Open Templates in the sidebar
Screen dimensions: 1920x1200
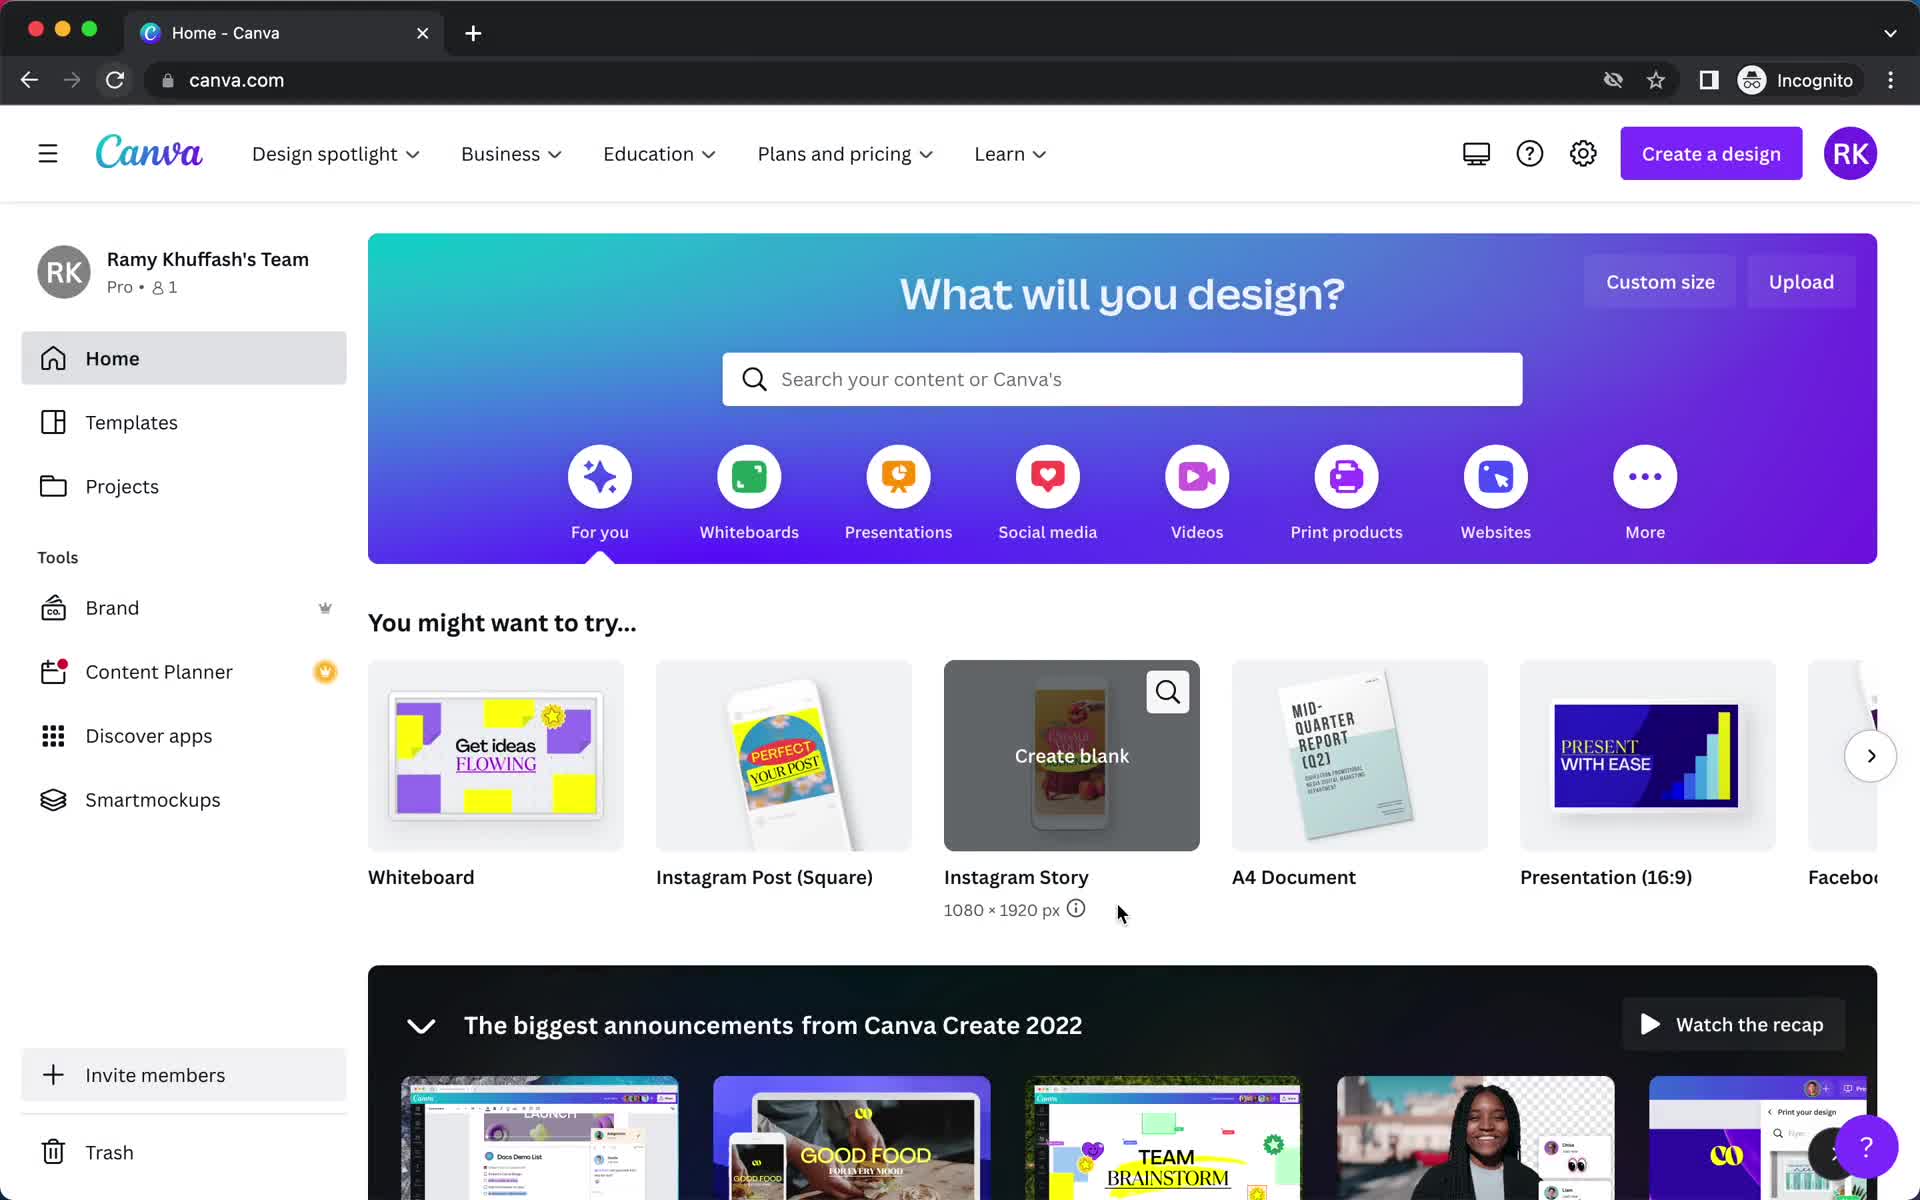point(184,422)
